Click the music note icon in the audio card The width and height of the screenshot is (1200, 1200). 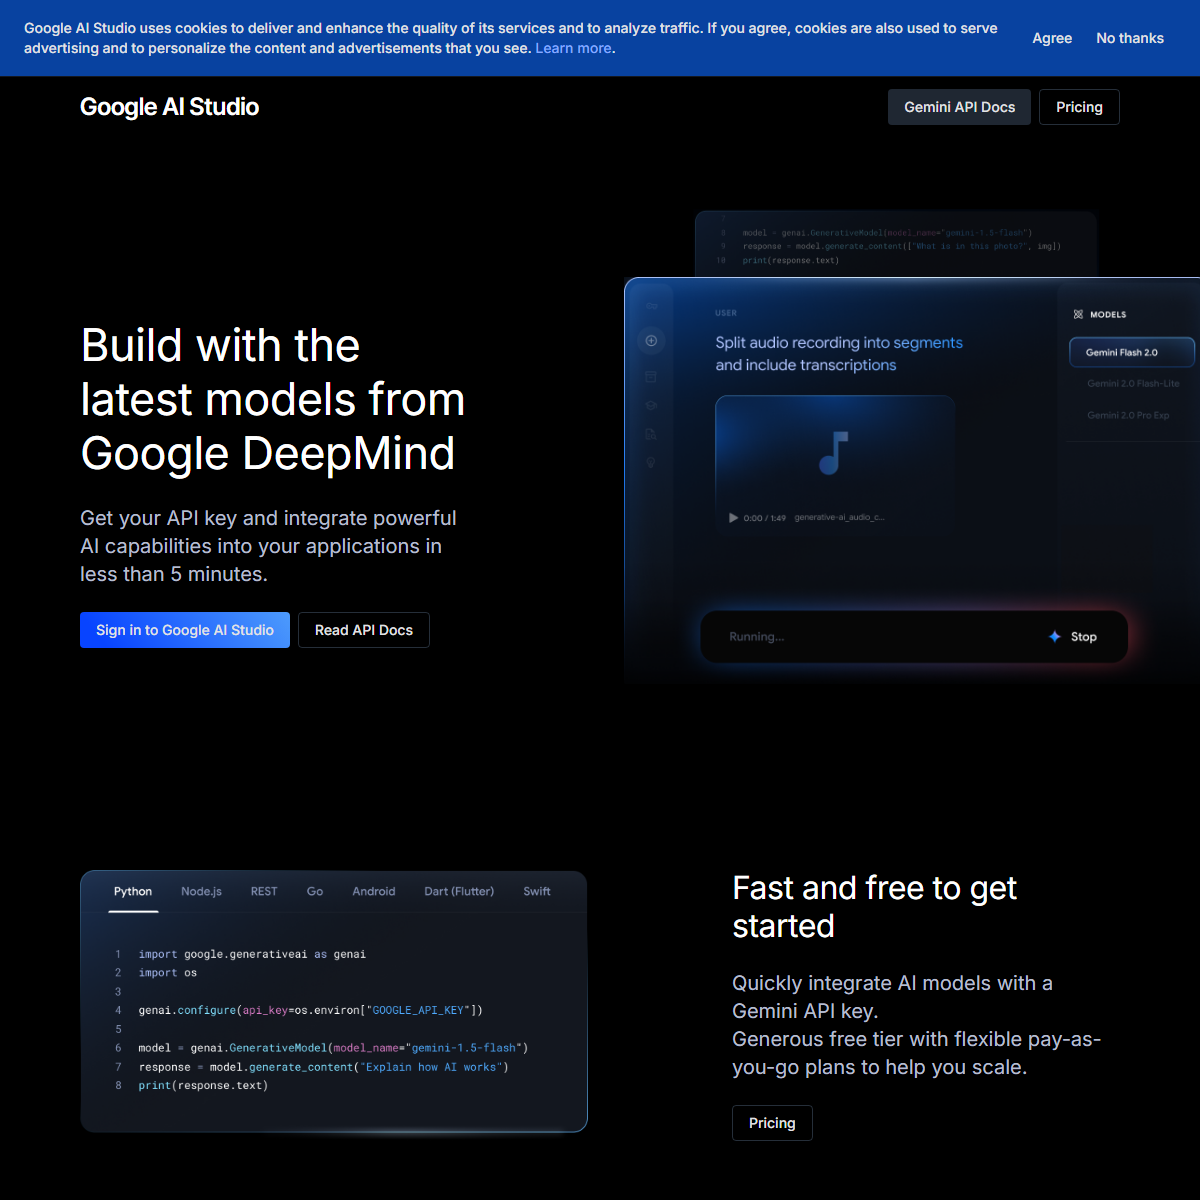[x=834, y=453]
